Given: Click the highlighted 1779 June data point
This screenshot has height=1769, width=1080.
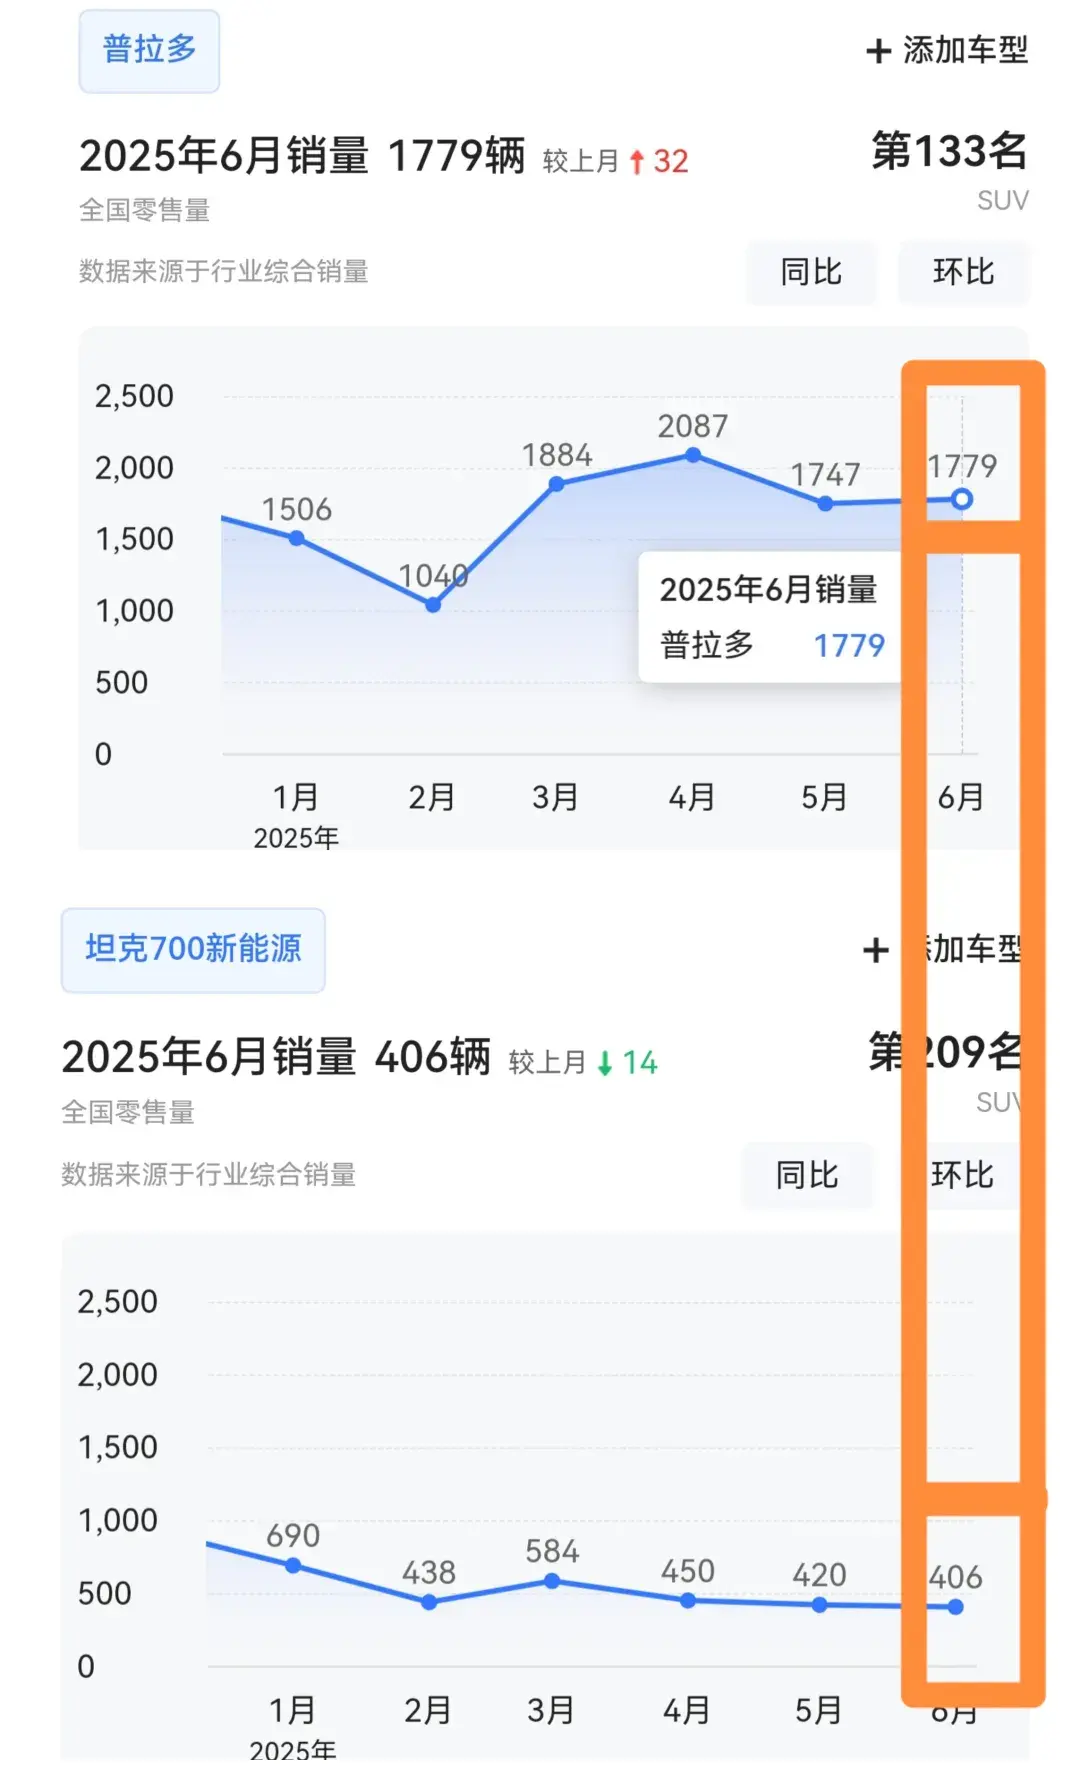Looking at the screenshot, I should 962,499.
